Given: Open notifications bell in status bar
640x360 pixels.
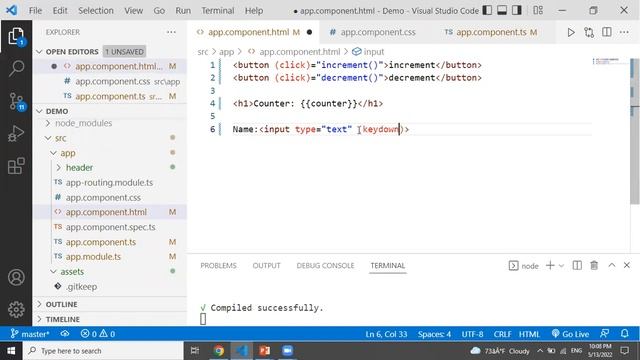Looking at the screenshot, I should click(x=624, y=333).
